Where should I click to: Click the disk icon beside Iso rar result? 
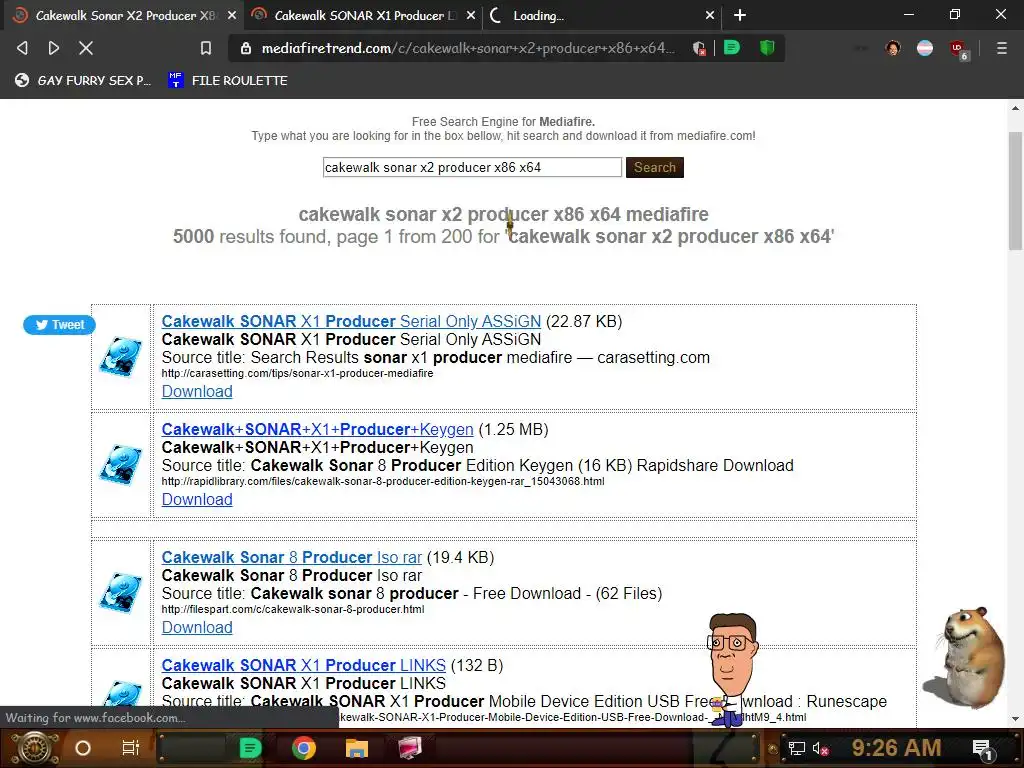coord(121,592)
